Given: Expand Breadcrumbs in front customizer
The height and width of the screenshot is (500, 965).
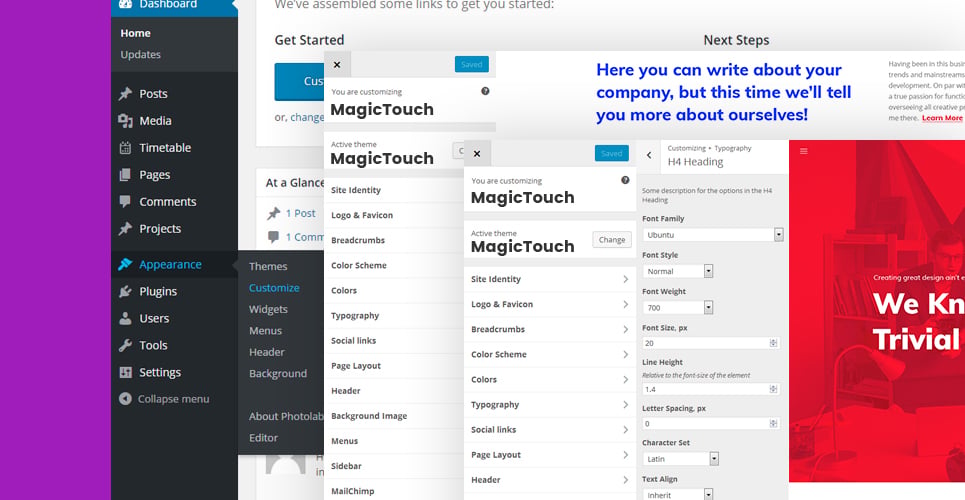Looking at the screenshot, I should [550, 329].
